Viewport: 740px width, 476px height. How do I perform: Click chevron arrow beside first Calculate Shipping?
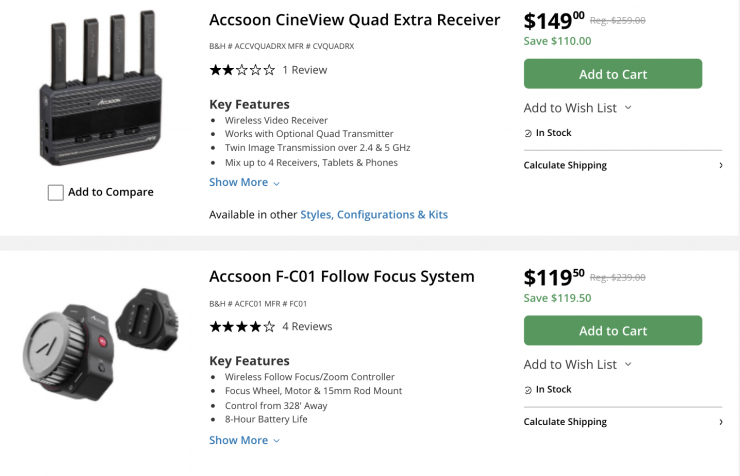point(721,165)
